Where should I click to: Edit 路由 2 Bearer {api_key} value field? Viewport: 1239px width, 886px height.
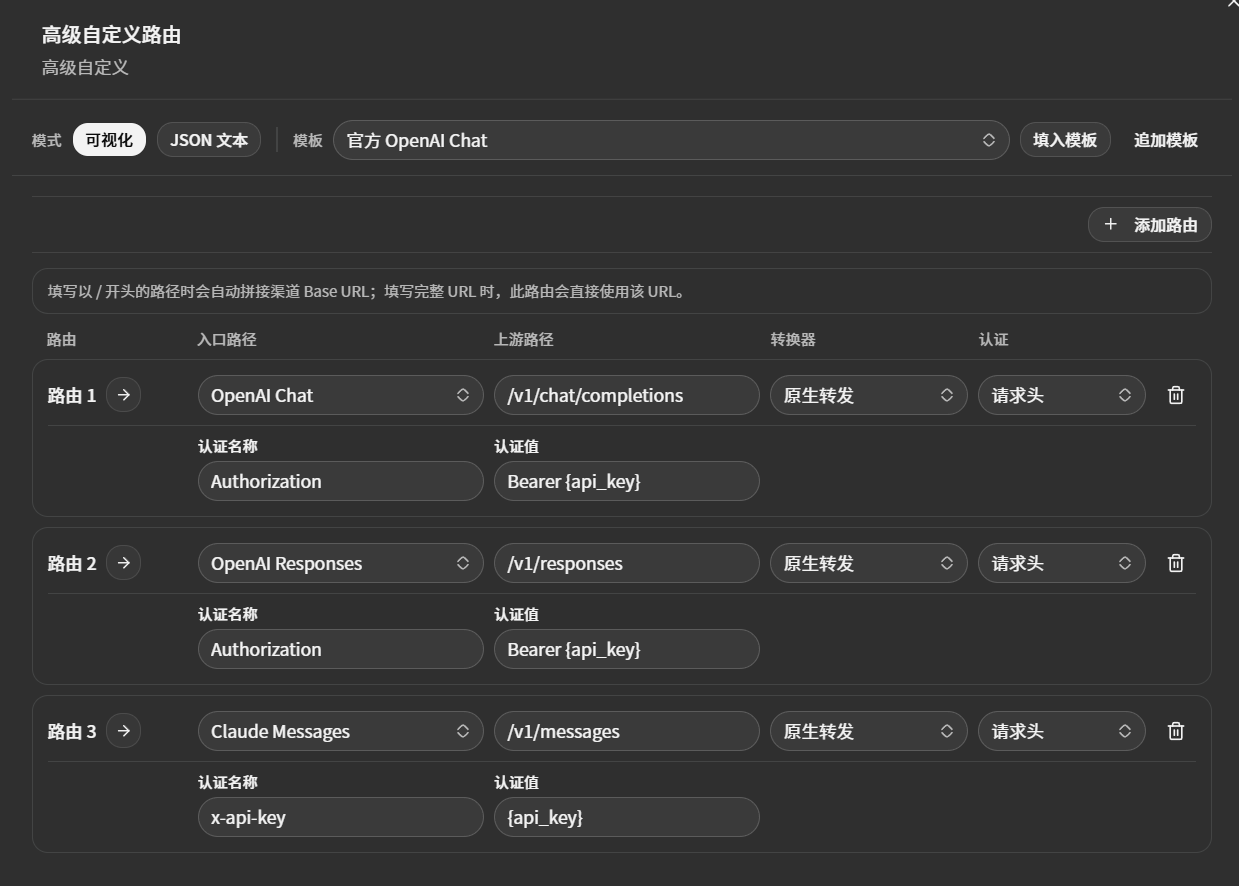click(x=627, y=649)
